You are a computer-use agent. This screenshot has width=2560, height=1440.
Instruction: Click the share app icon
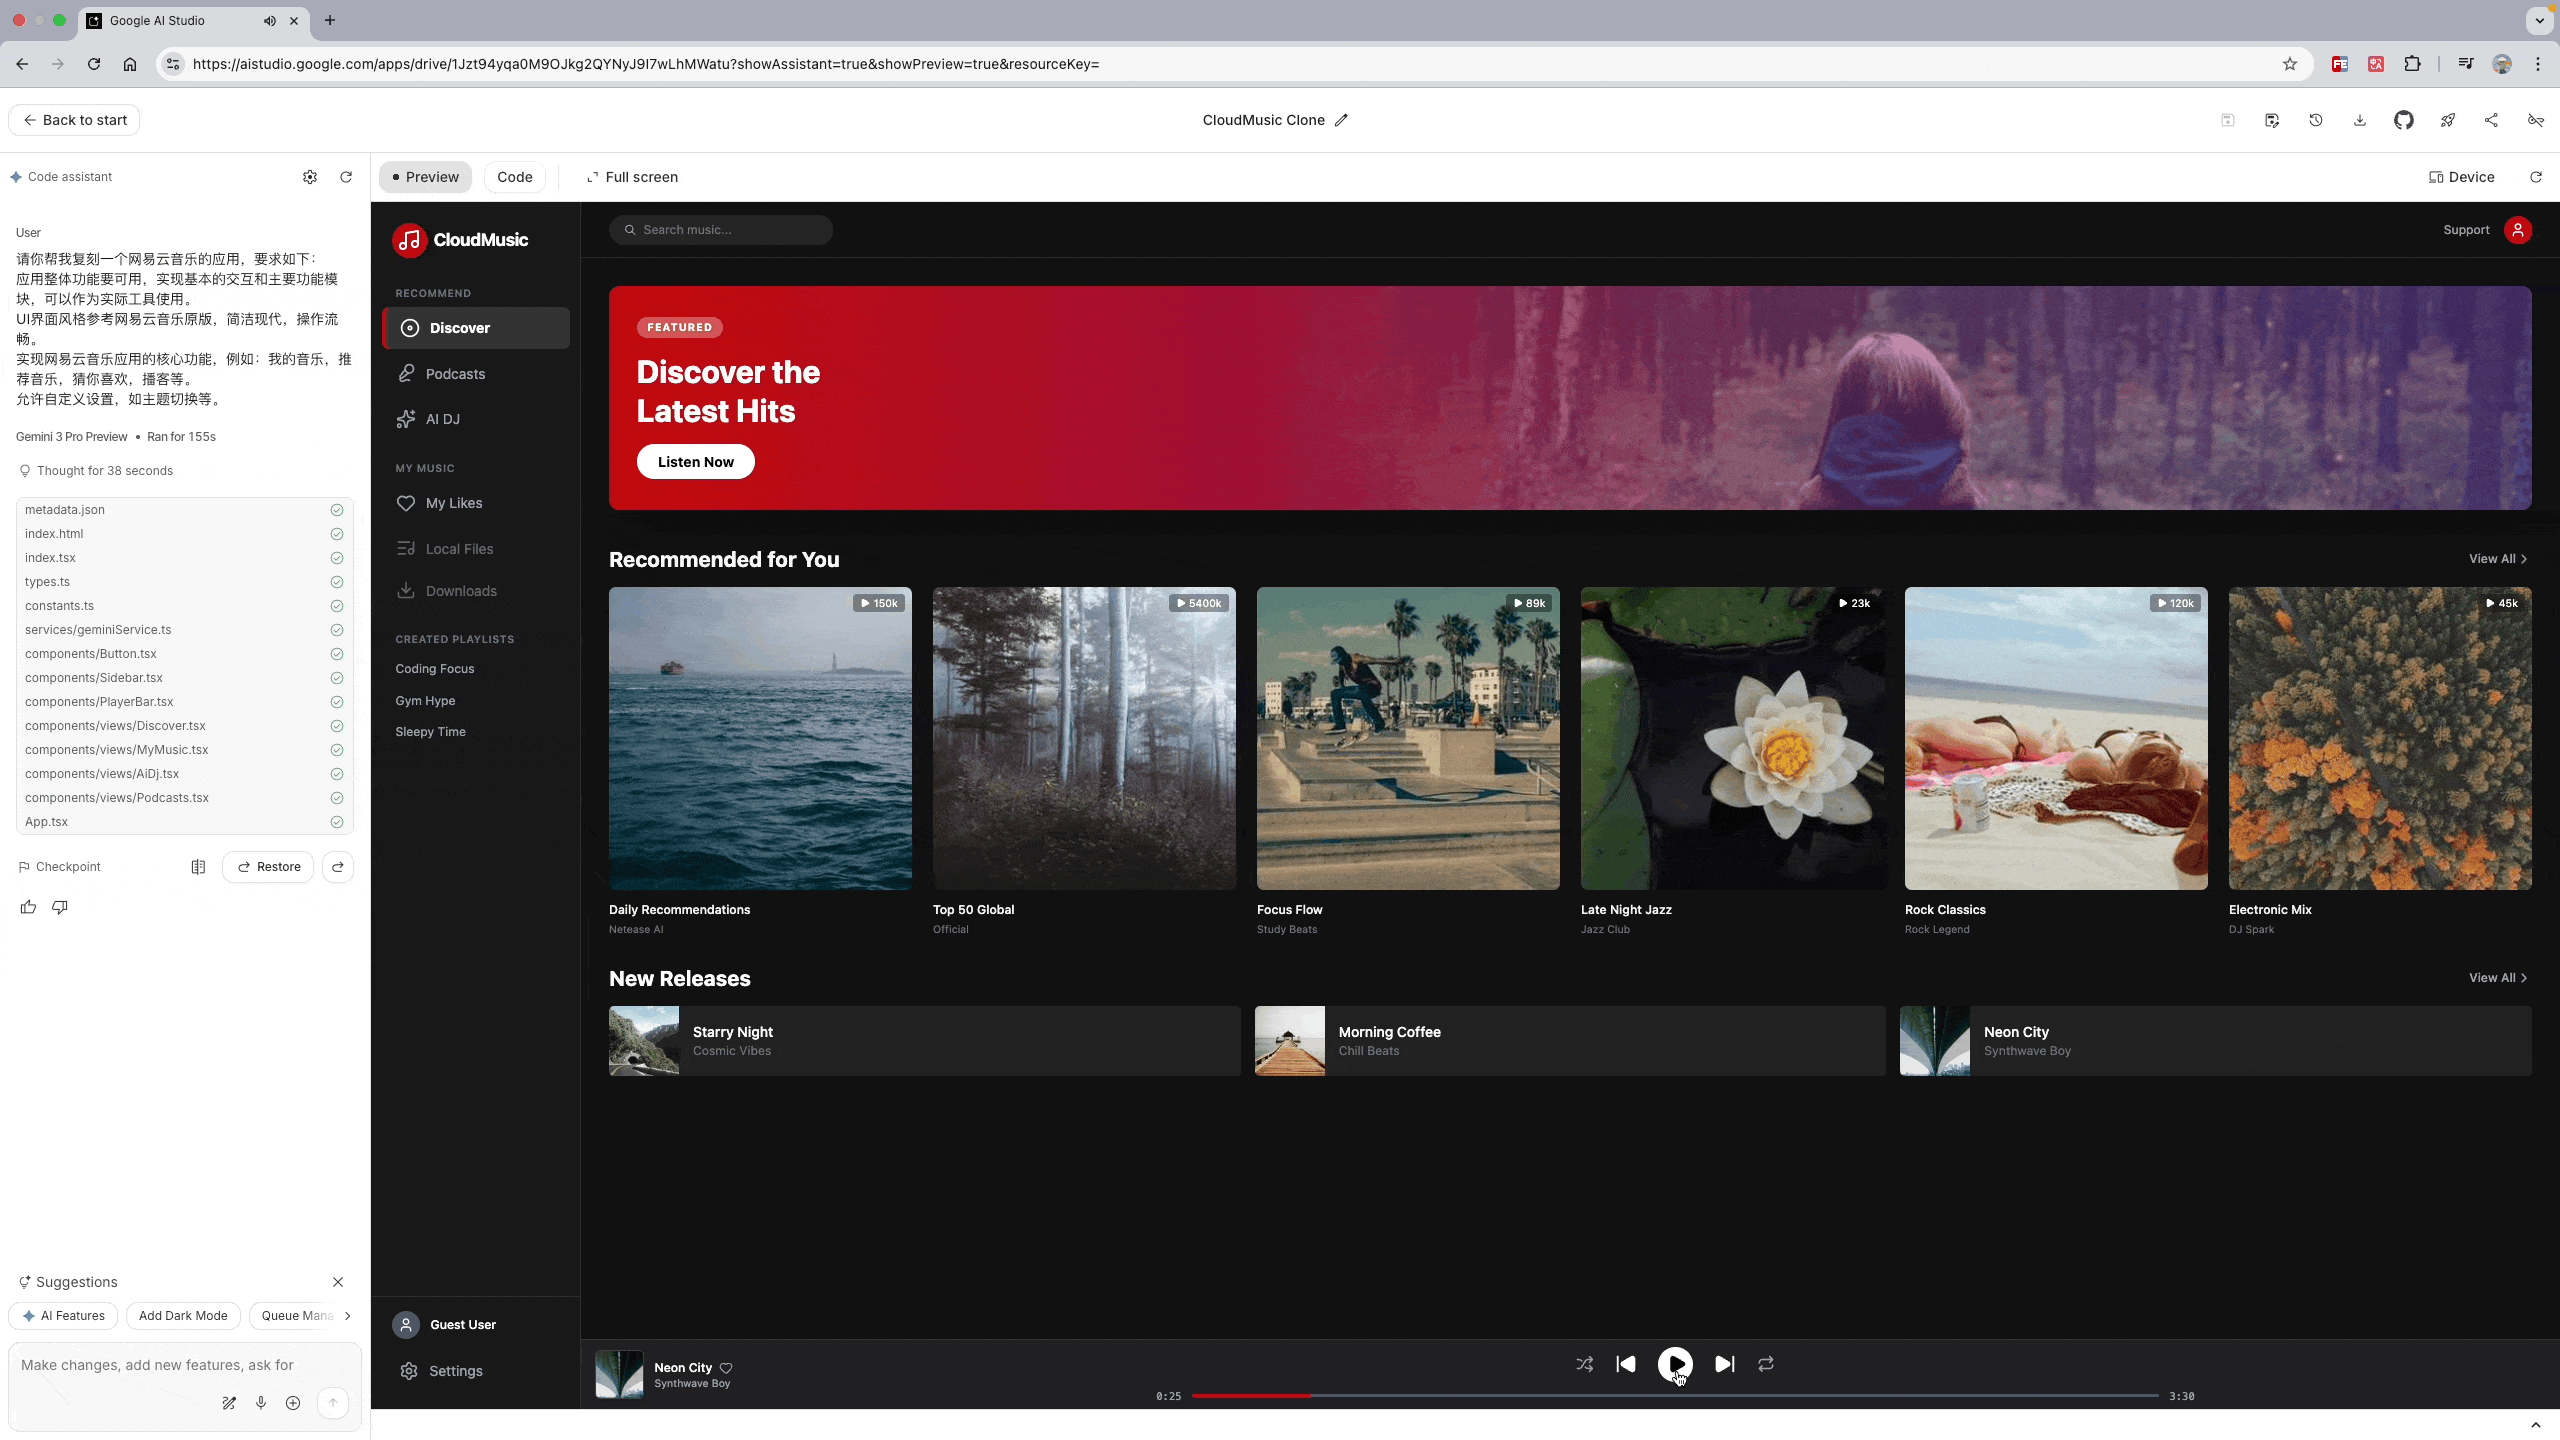[x=2491, y=120]
